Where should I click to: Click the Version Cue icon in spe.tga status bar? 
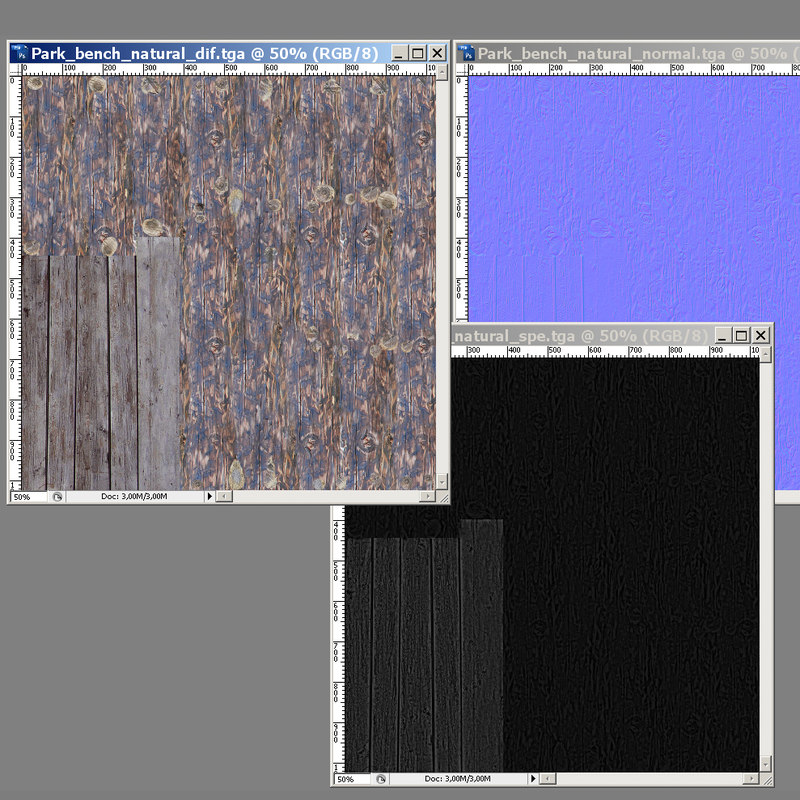[x=381, y=778]
